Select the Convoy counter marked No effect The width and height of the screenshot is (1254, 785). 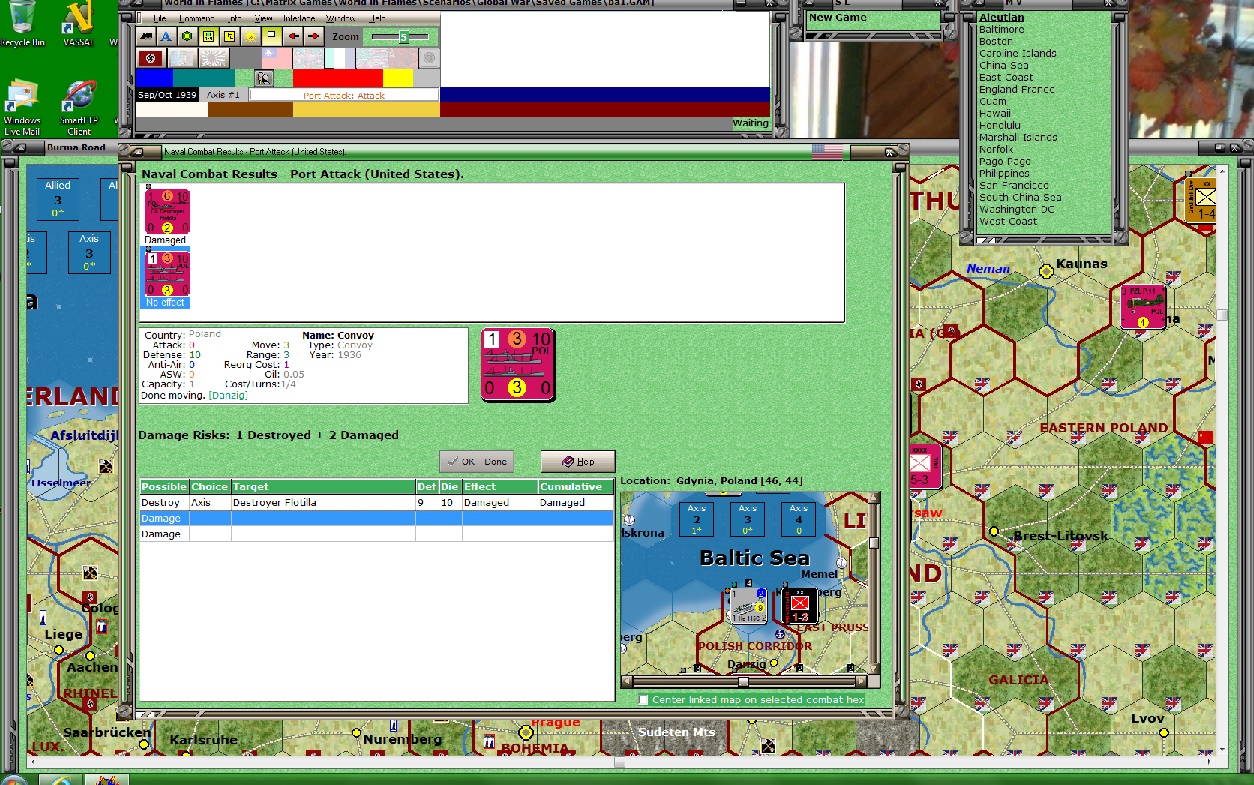(x=167, y=273)
